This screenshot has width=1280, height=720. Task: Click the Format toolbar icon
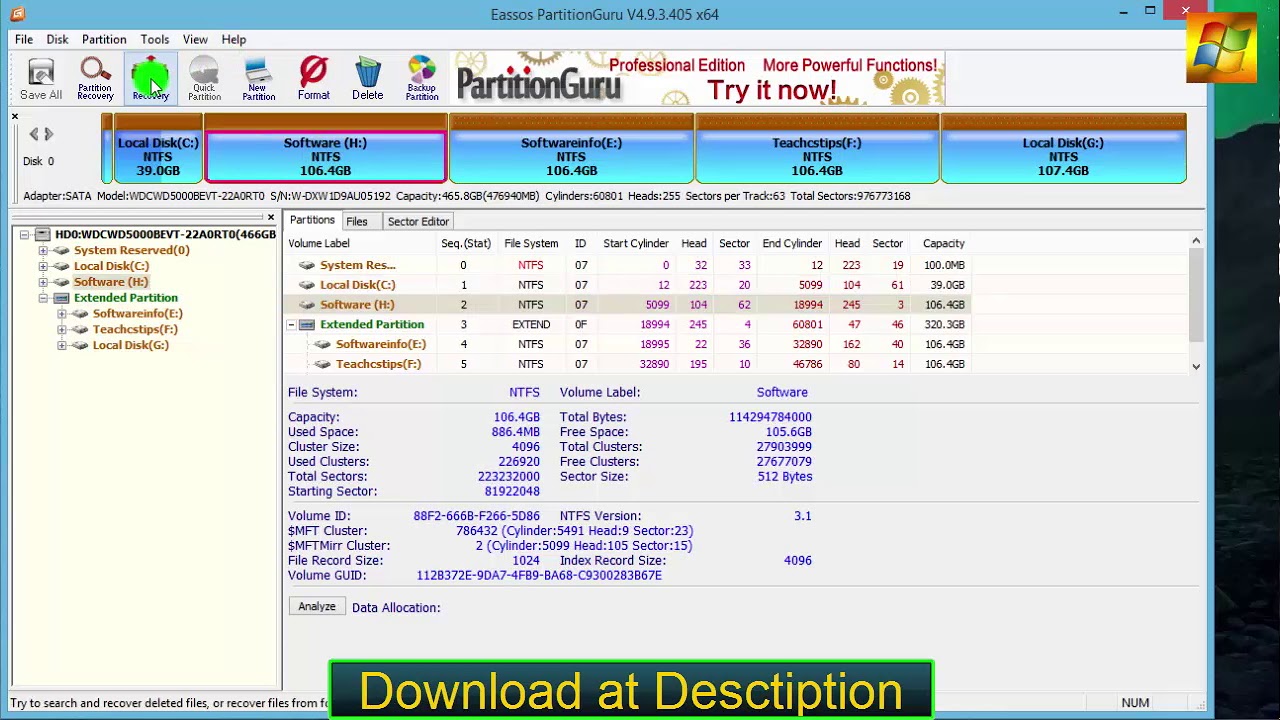pos(313,79)
